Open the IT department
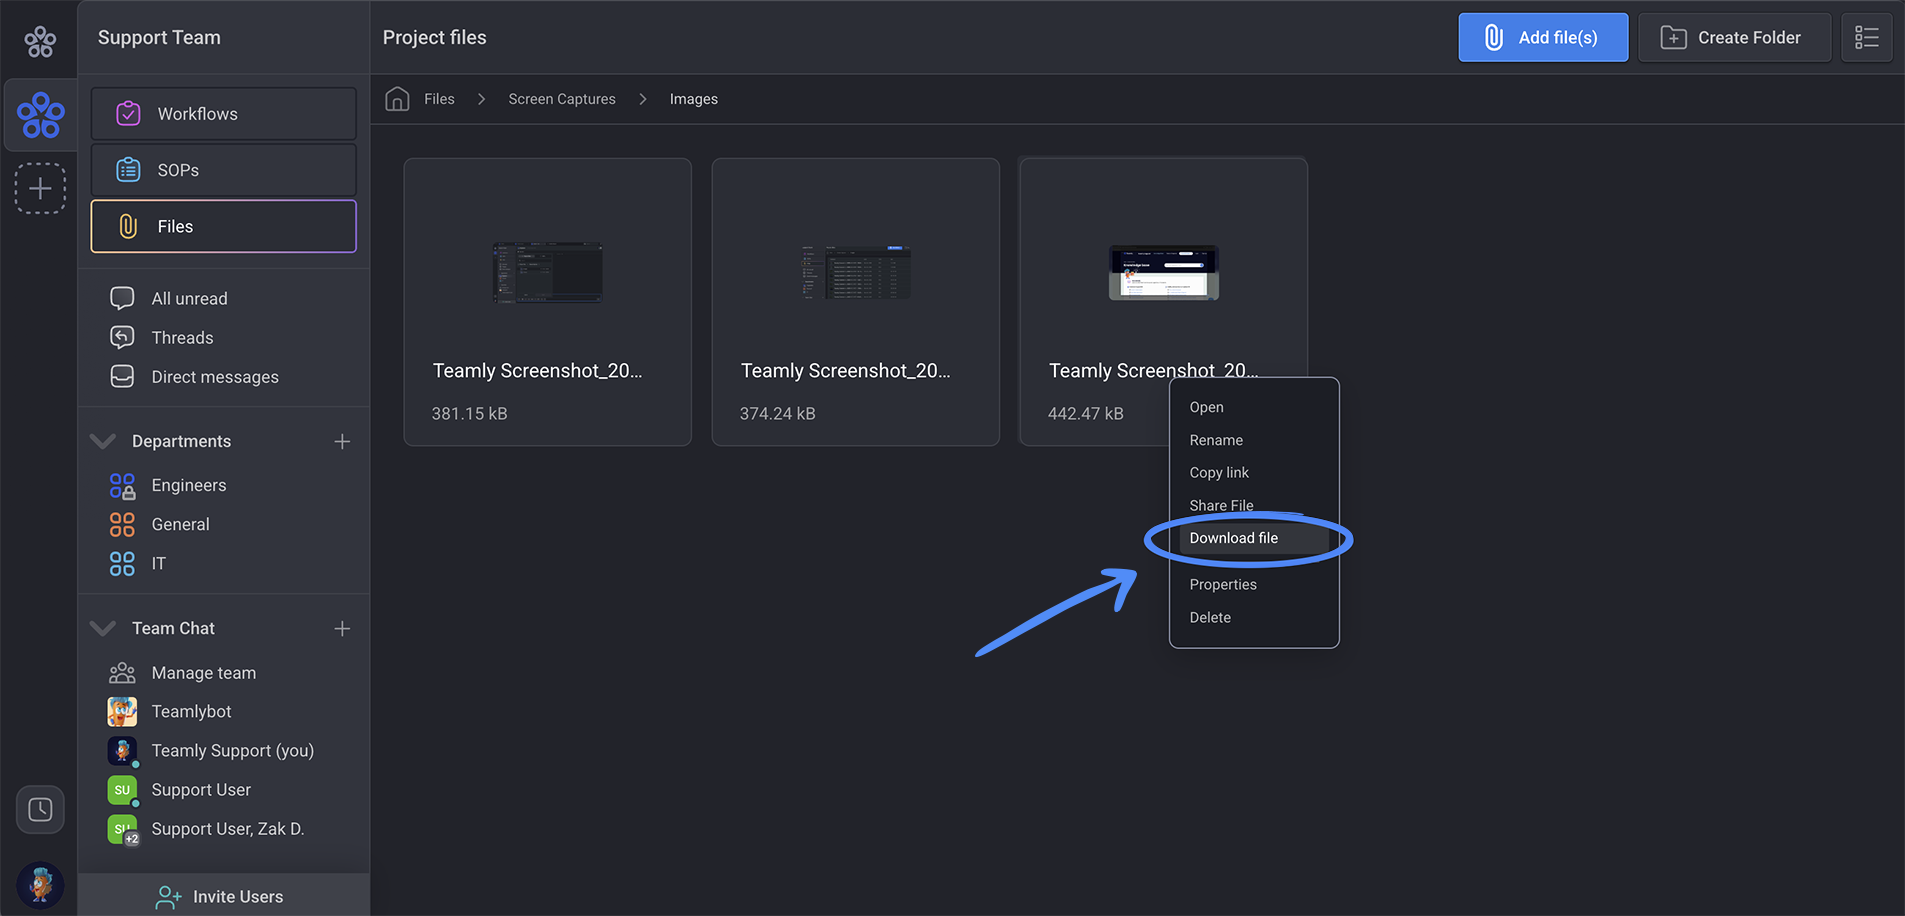1905x916 pixels. pos(138,563)
